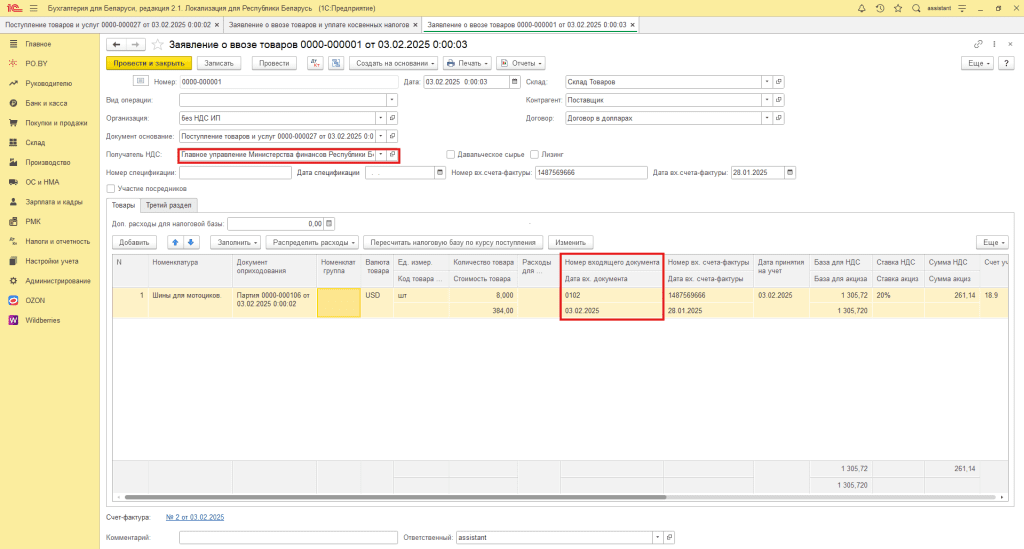Open Распределить расходы dropdown

point(312,242)
